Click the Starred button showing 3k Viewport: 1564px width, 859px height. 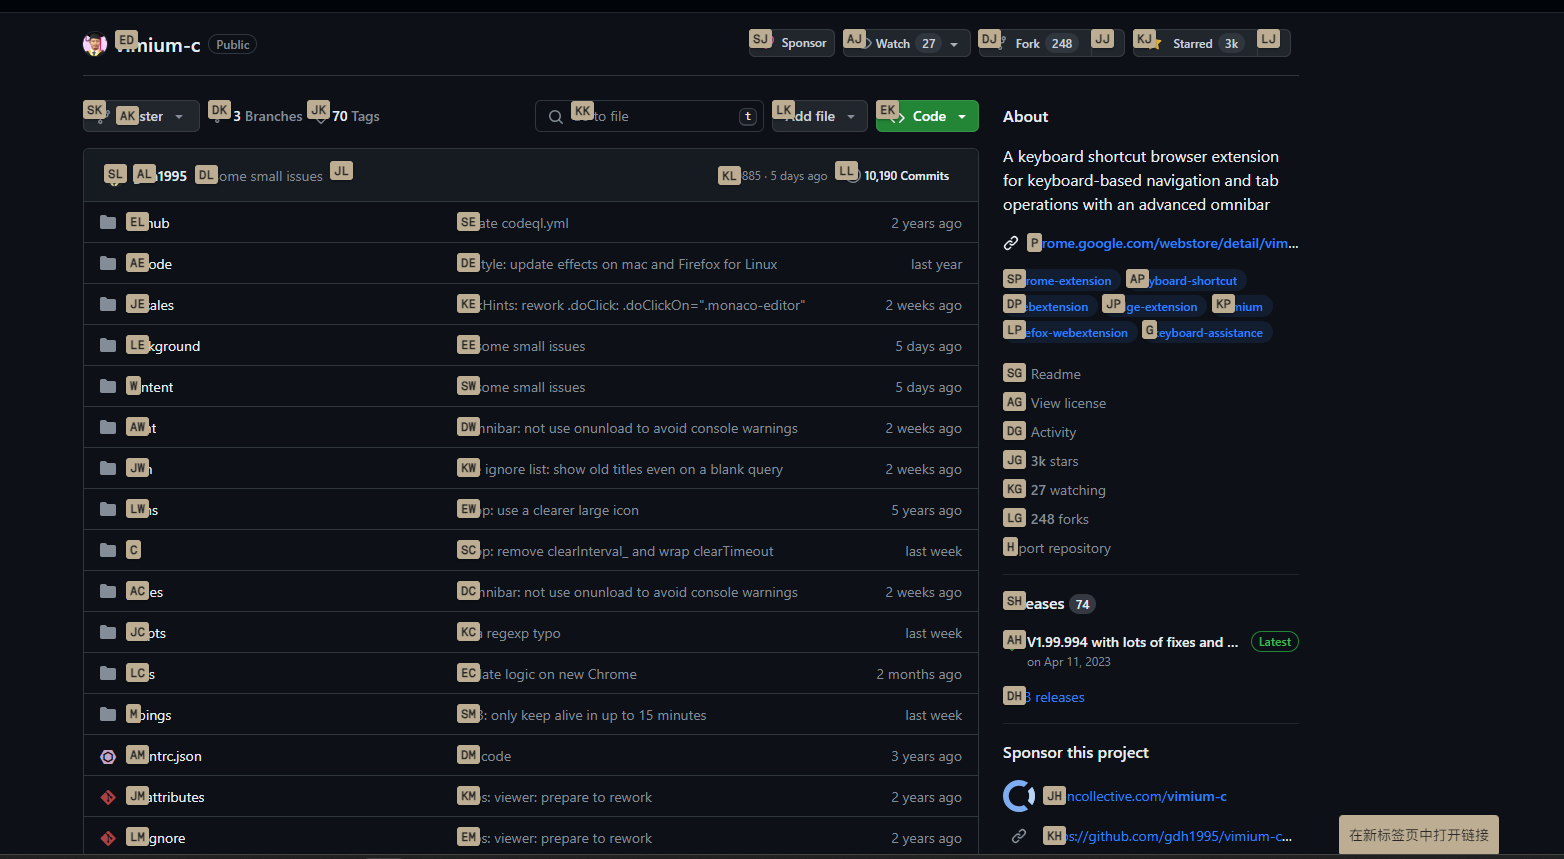pyautogui.click(x=1194, y=43)
